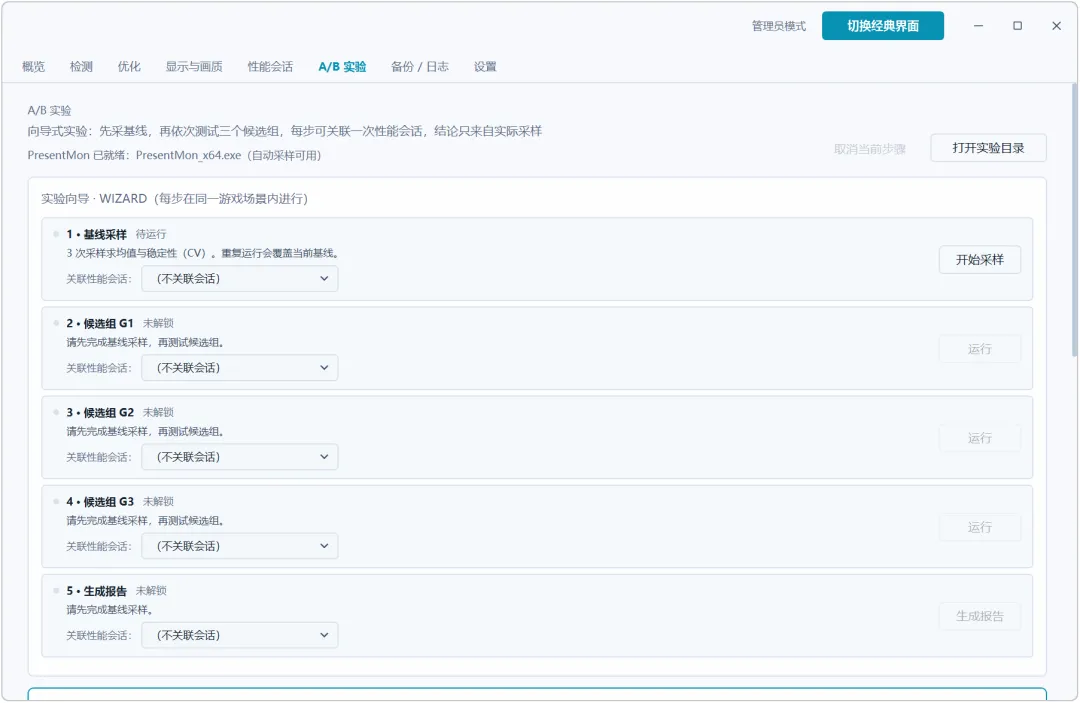The image size is (1080, 703).
Task: Open 关联性能会话 dropdown for 候选组 G2
Action: 240,457
